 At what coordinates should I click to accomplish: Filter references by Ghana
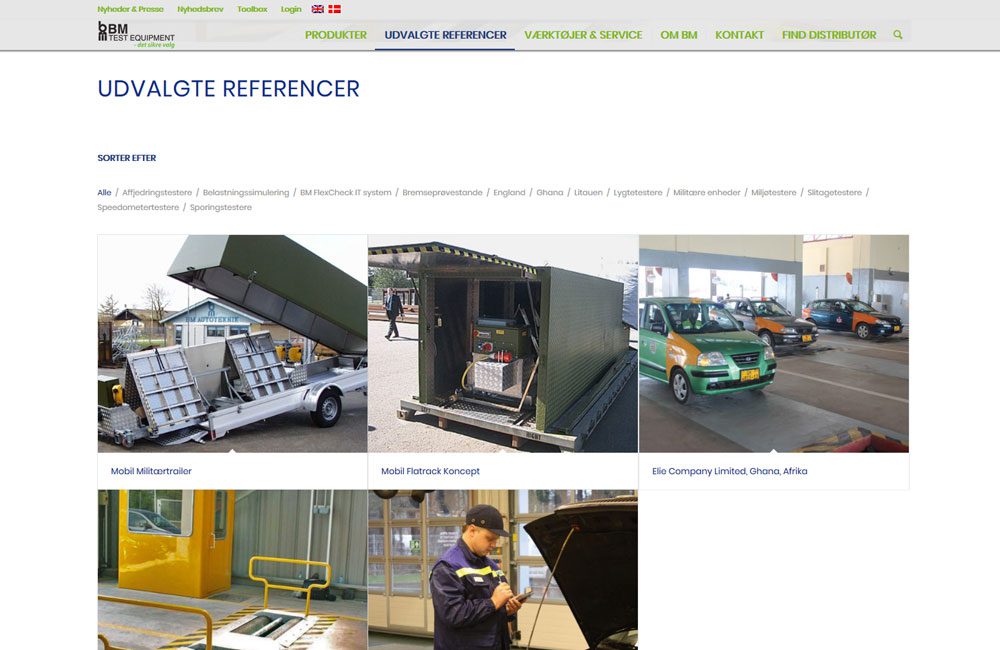tap(550, 192)
